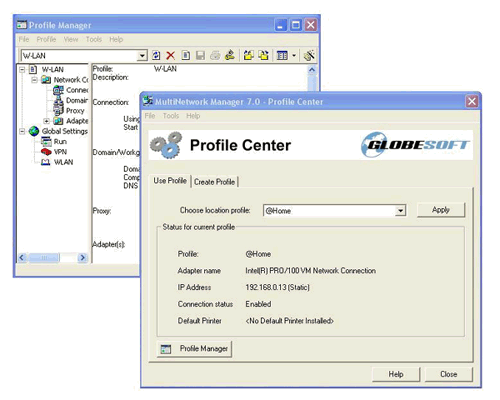This screenshot has height=400, width=500.
Task: Select the Global Settings node in tree
Action: coord(65,131)
